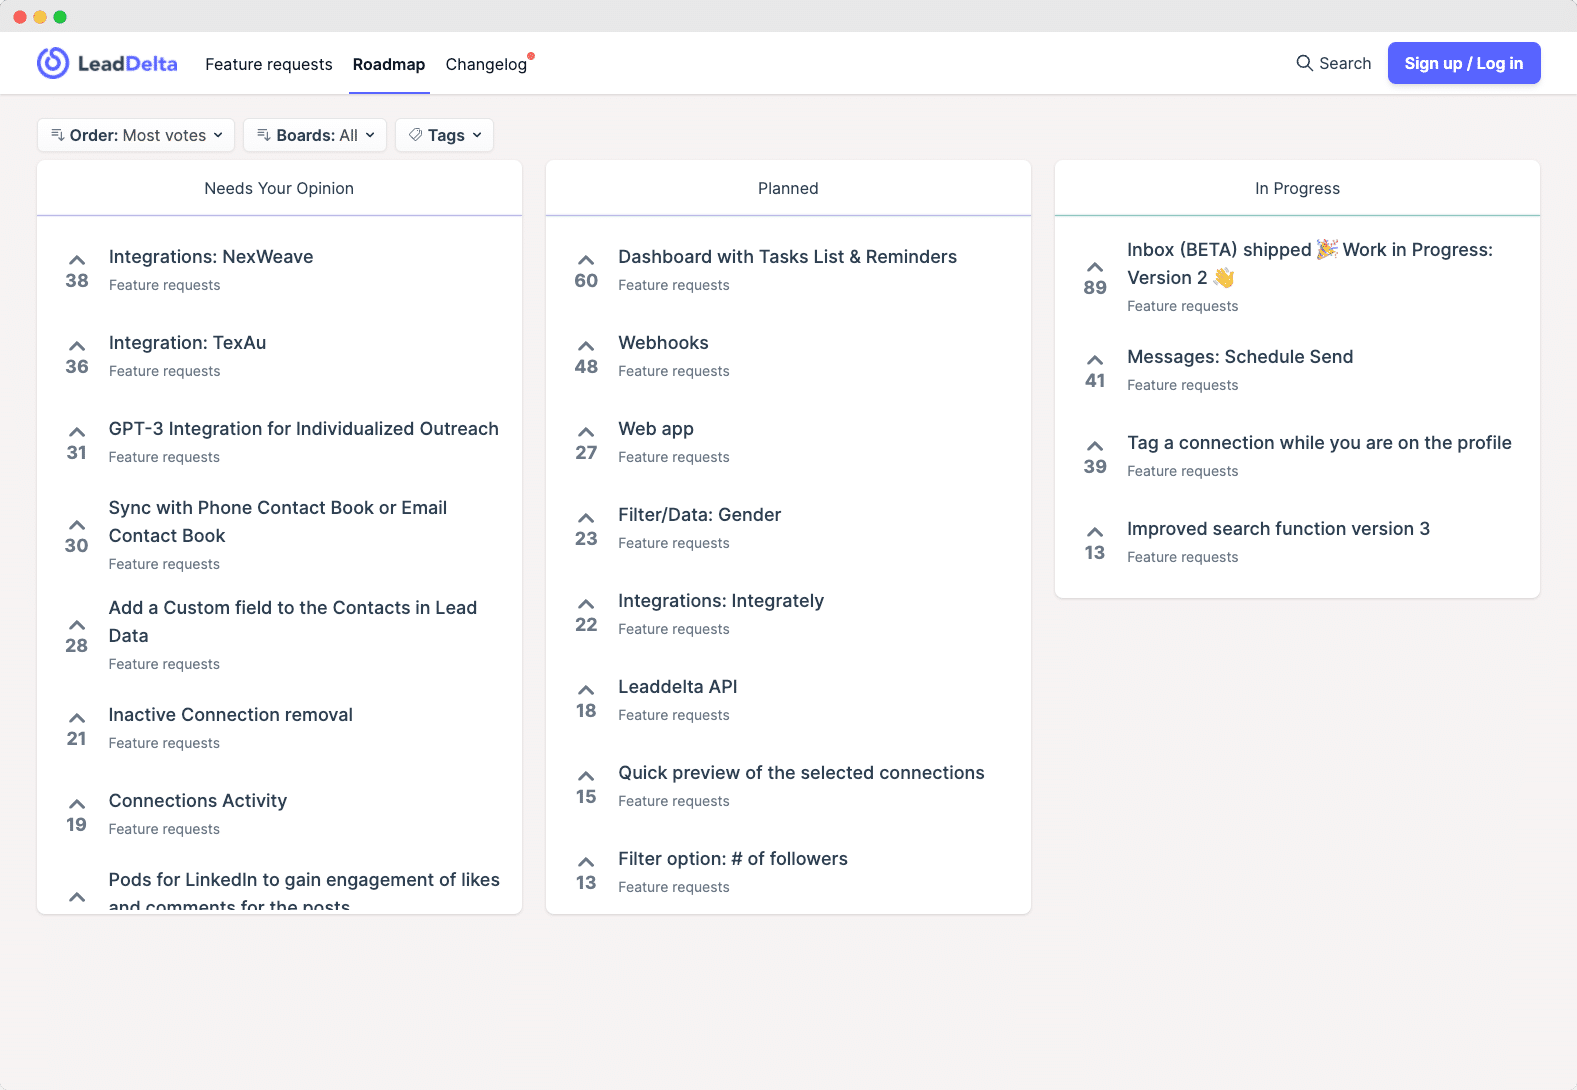Upvote the Webhooks request
Viewport: 1577px width, 1090px height.
(x=586, y=347)
